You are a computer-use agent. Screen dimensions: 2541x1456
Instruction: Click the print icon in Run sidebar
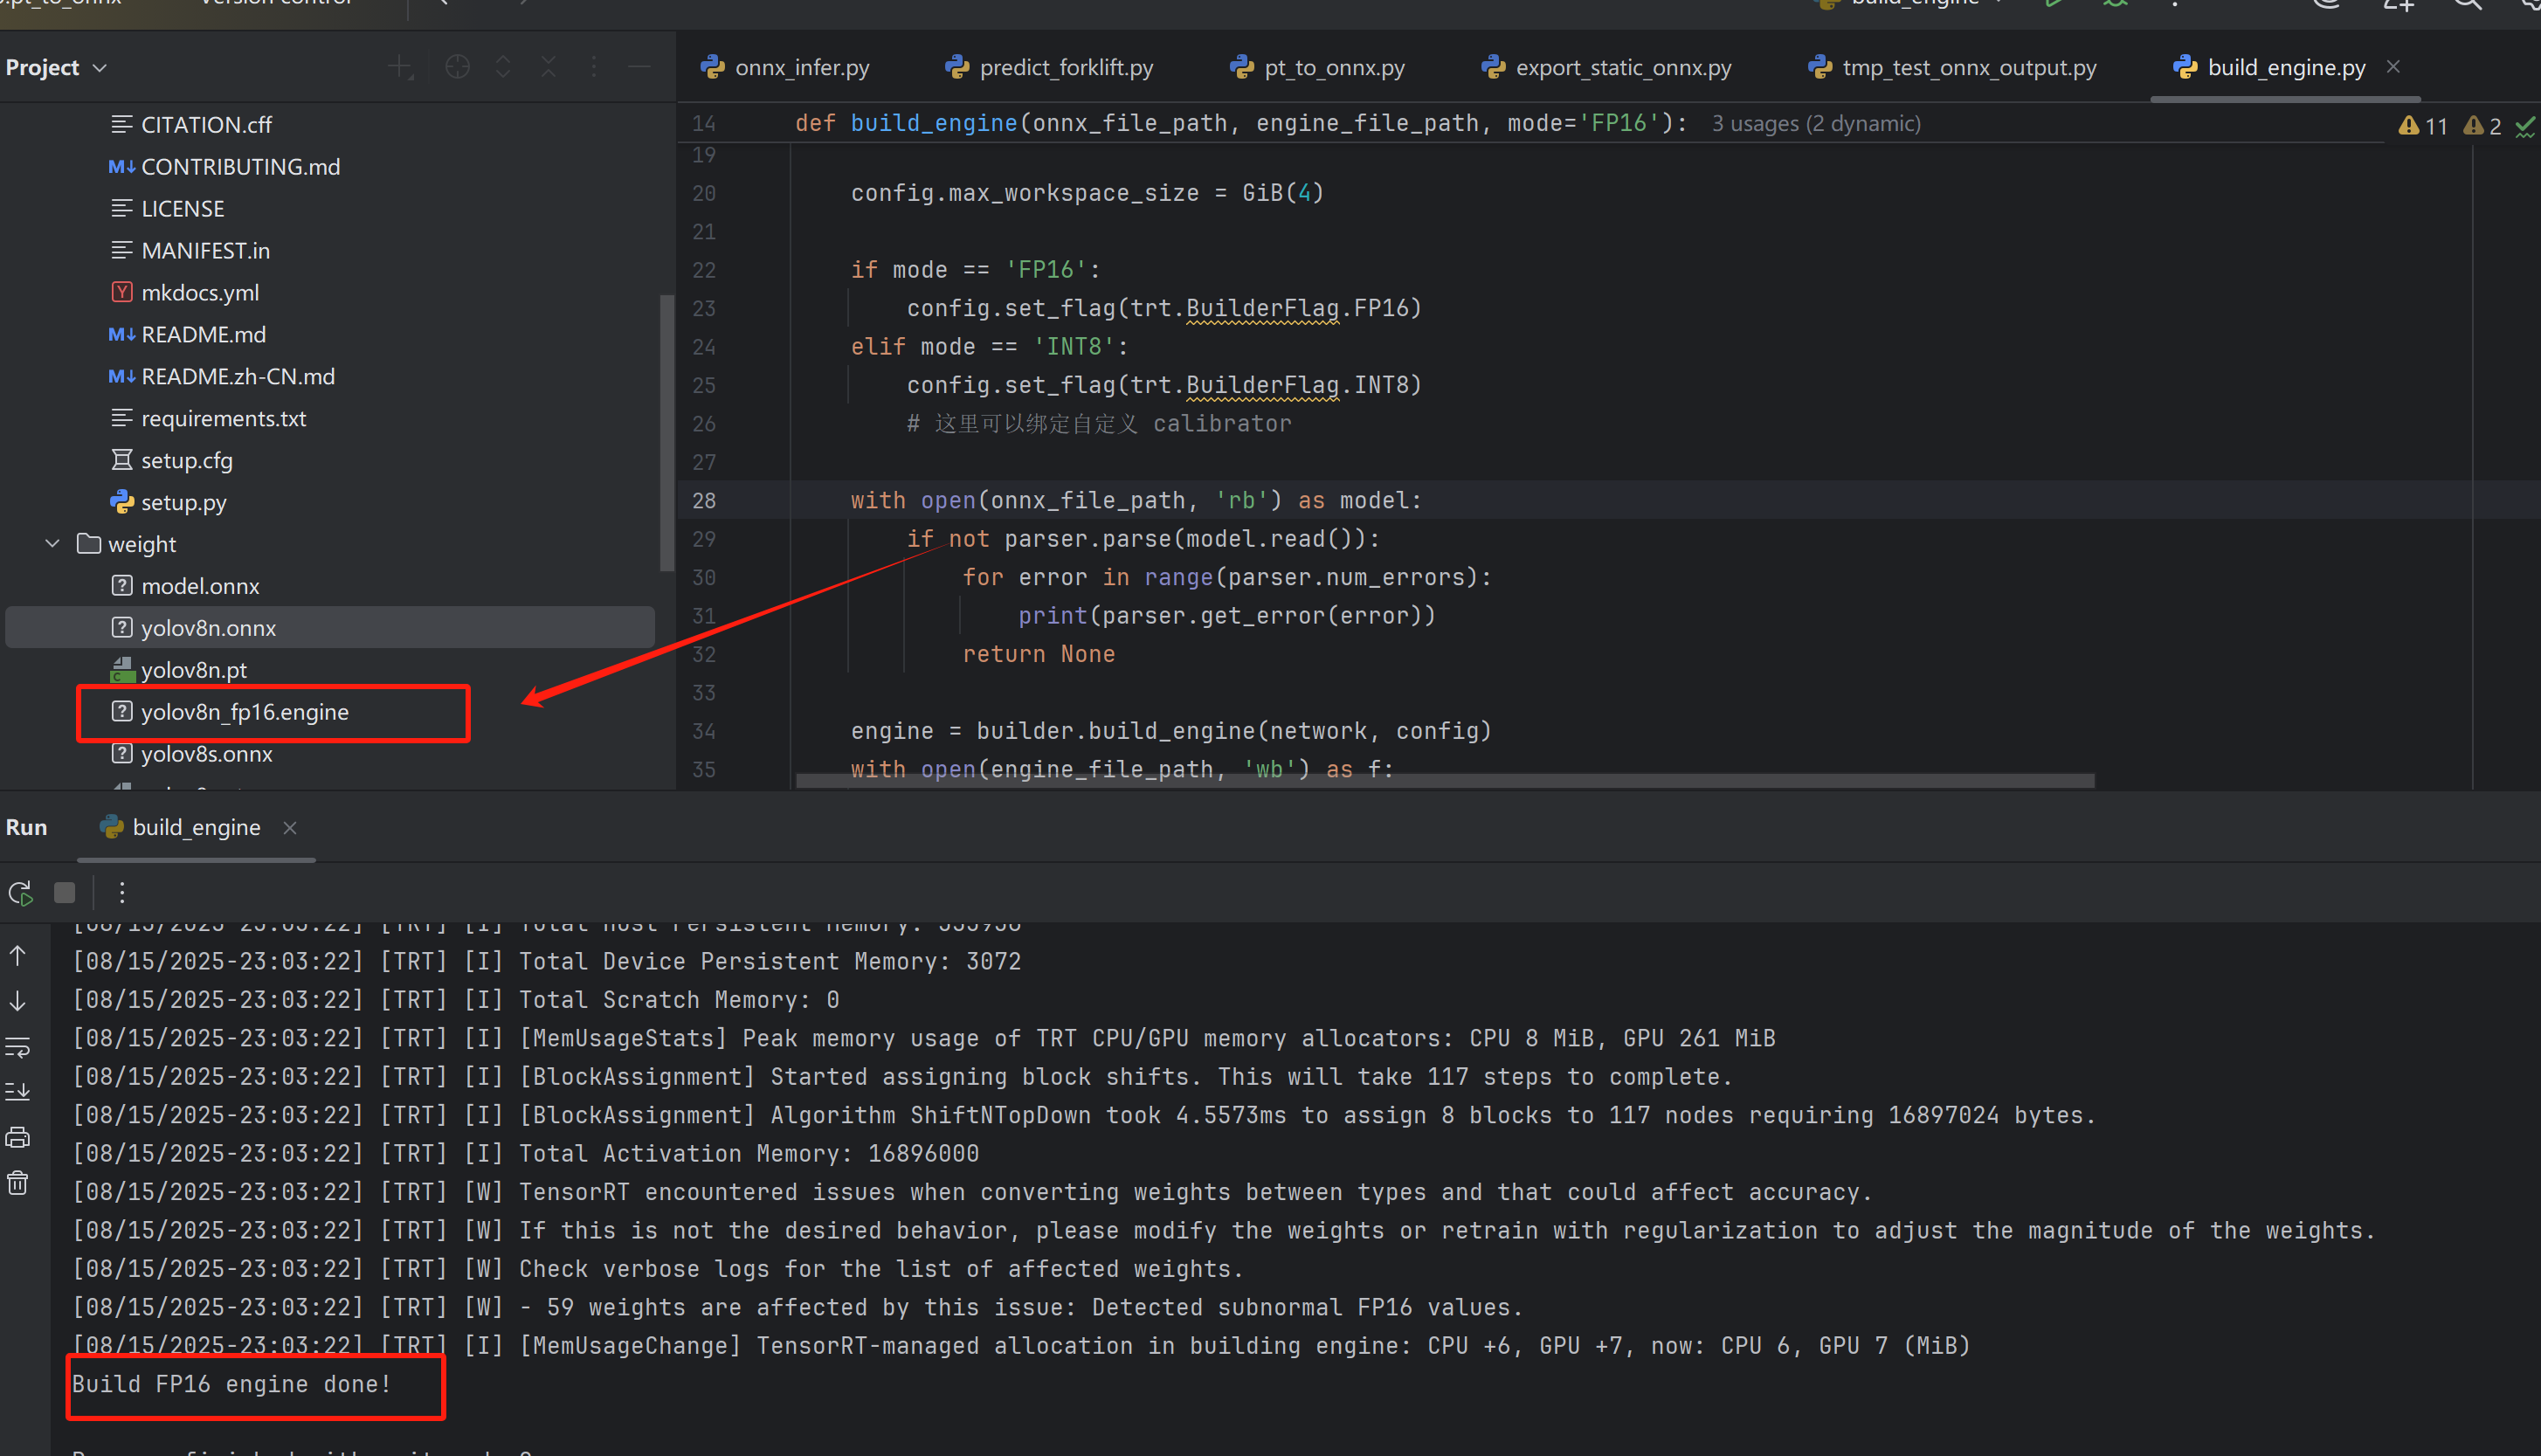(x=18, y=1138)
